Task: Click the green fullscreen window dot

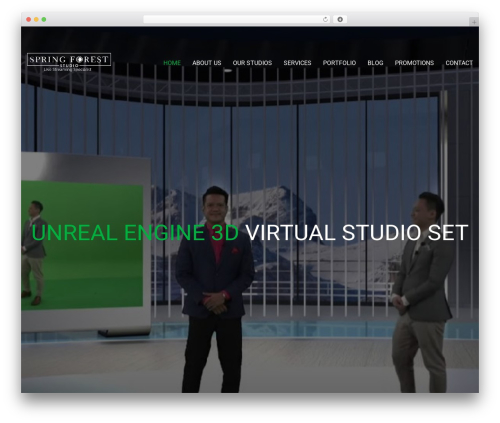Action: pyautogui.click(x=44, y=20)
